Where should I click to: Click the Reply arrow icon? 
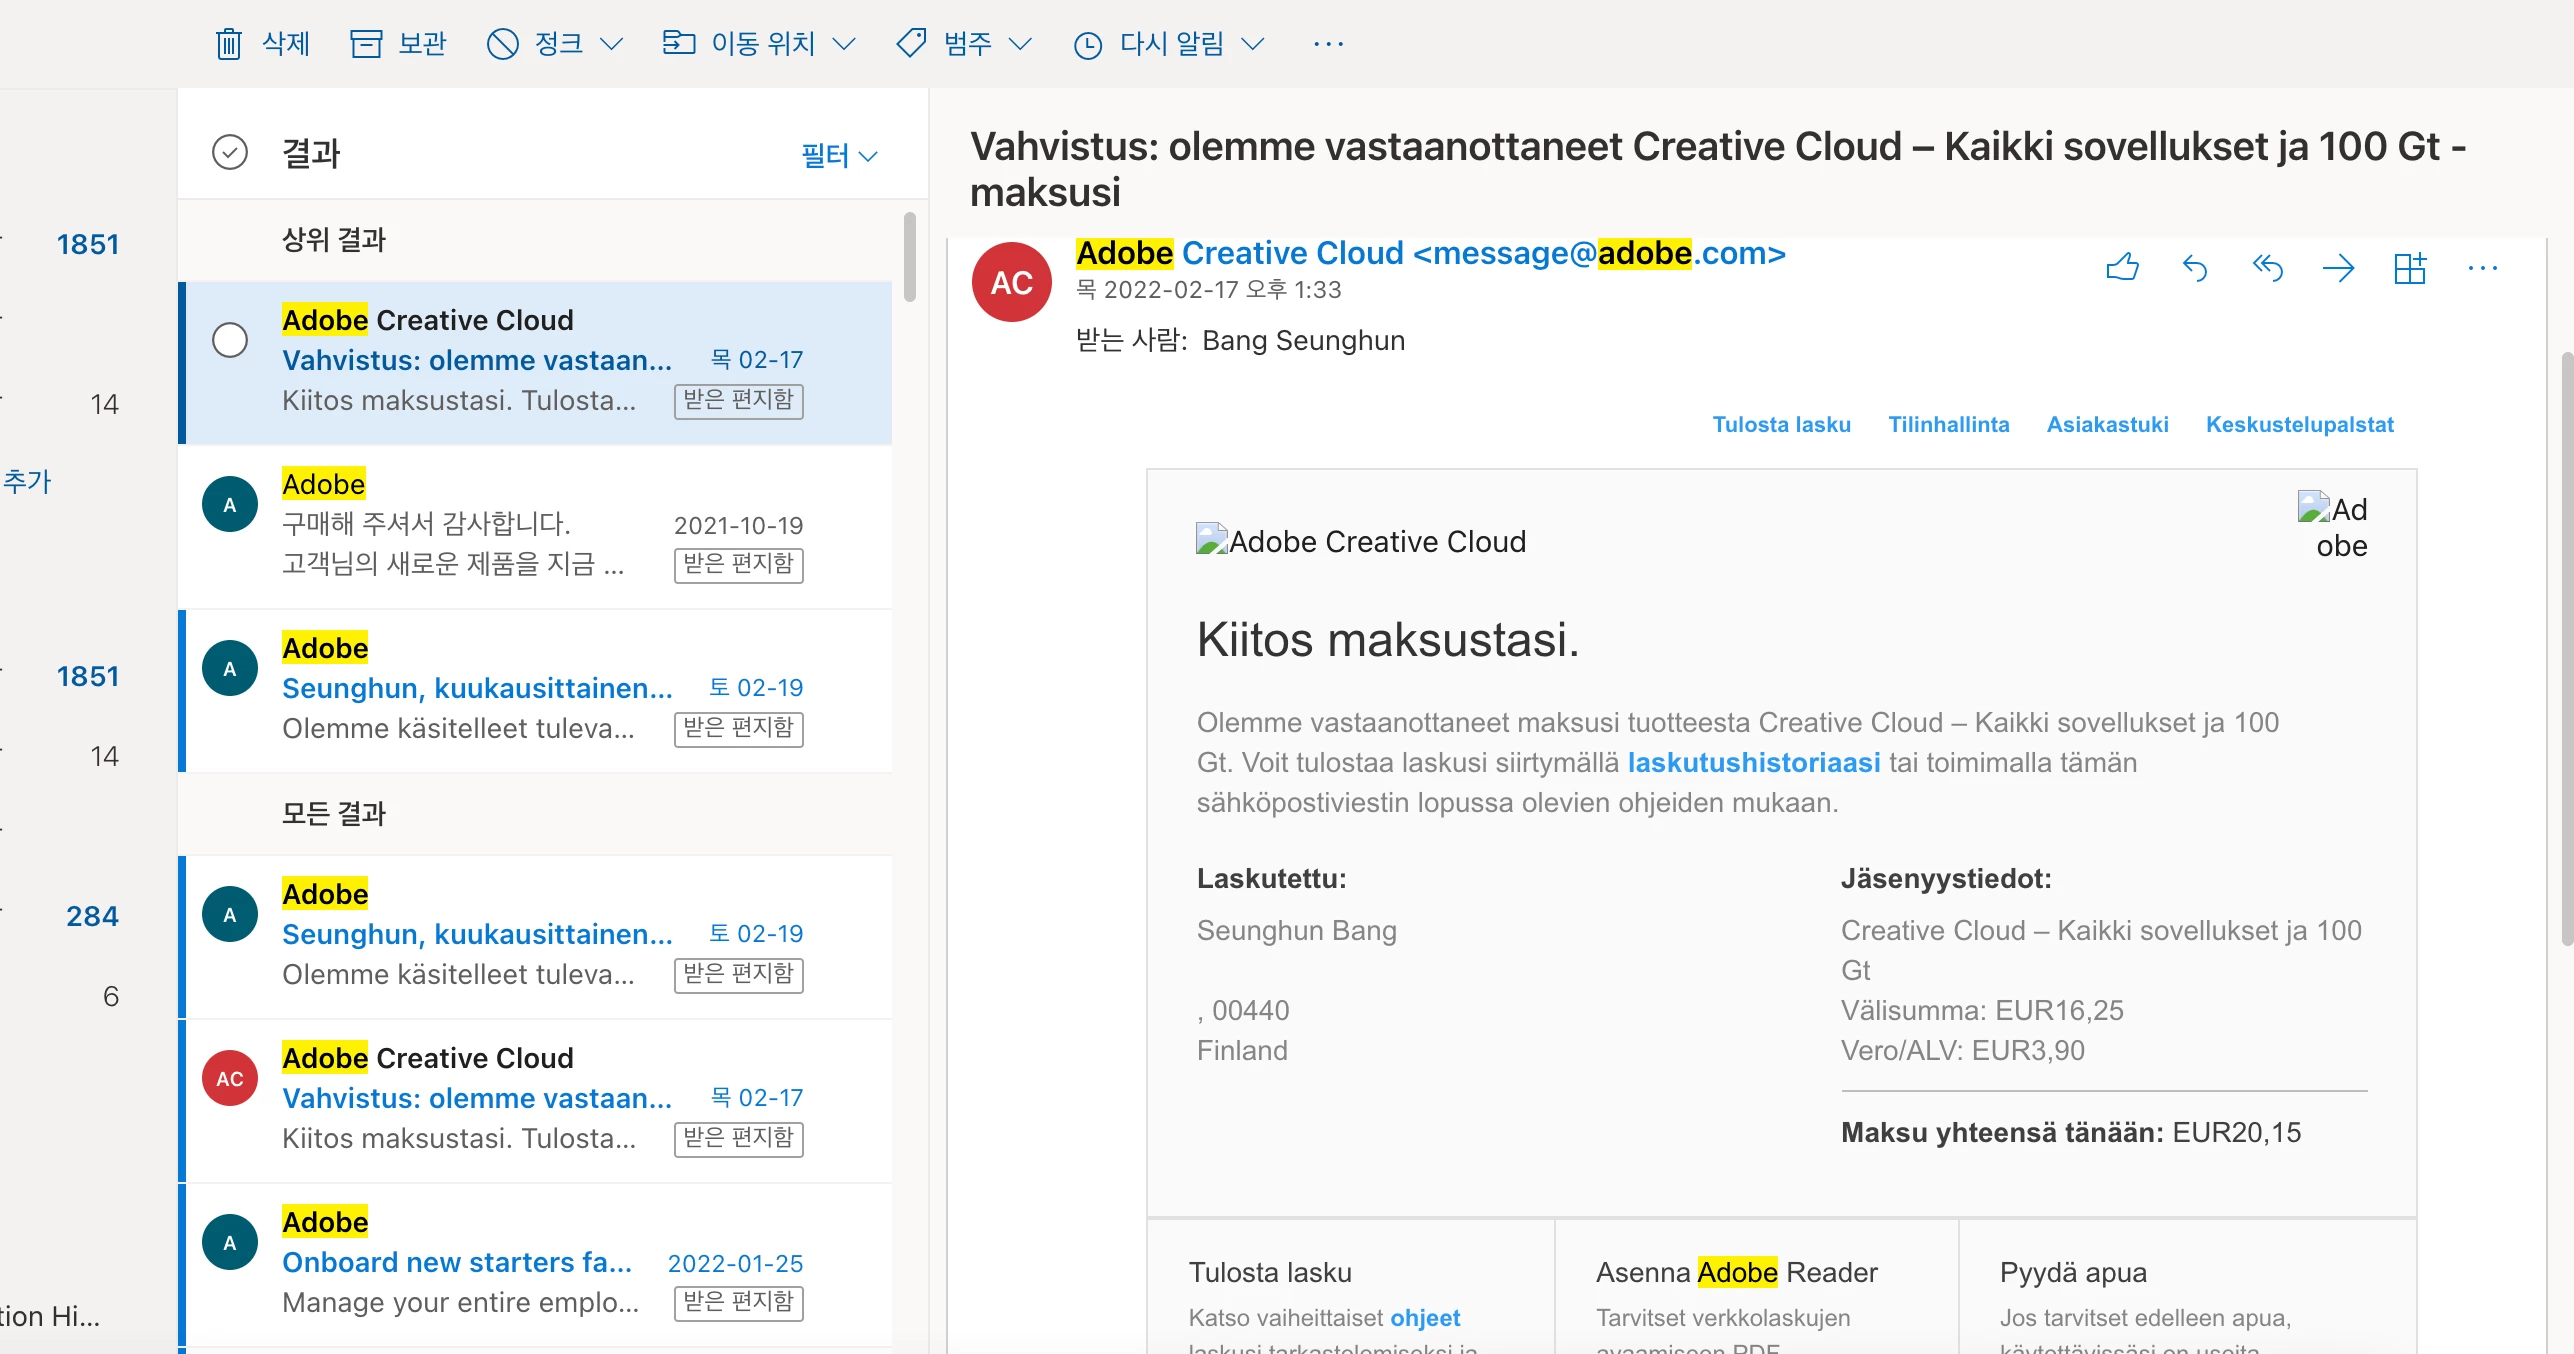pyautogui.click(x=2194, y=268)
